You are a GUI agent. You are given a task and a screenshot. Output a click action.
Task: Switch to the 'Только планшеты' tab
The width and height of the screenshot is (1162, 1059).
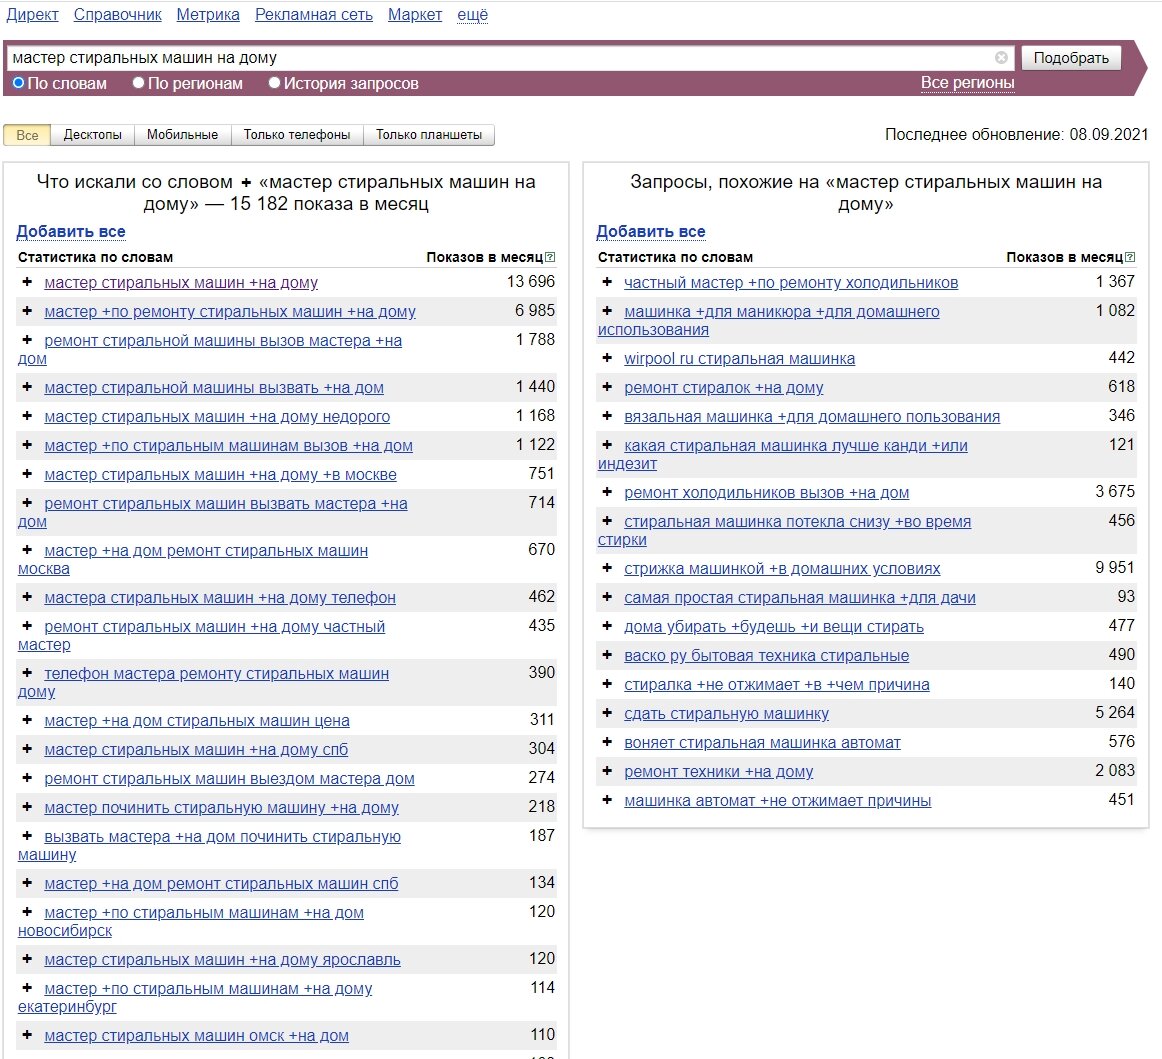[x=429, y=135]
